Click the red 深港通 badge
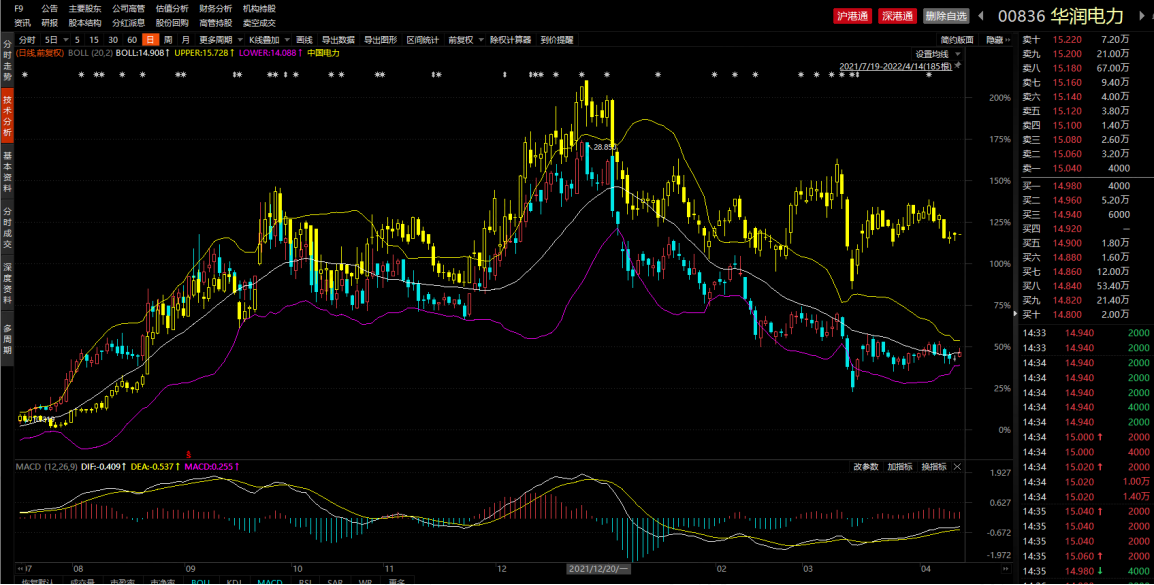 [x=897, y=16]
